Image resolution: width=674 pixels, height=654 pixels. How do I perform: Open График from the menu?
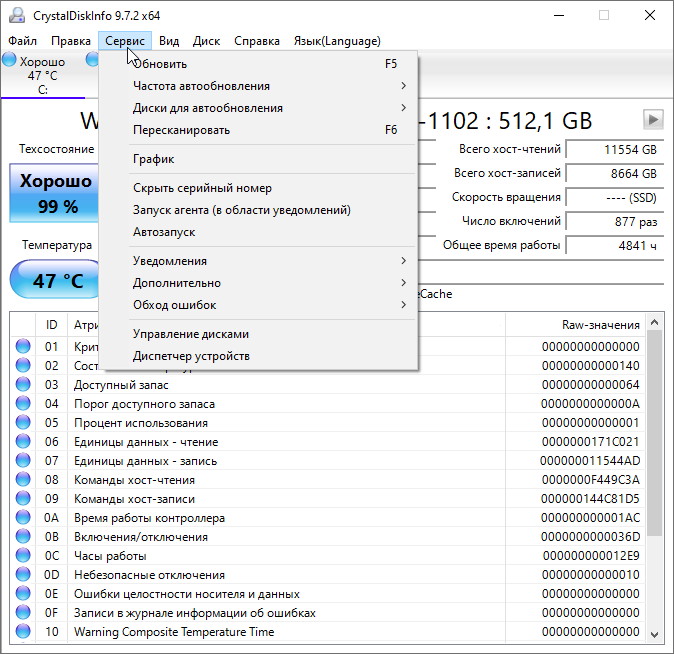click(258, 159)
